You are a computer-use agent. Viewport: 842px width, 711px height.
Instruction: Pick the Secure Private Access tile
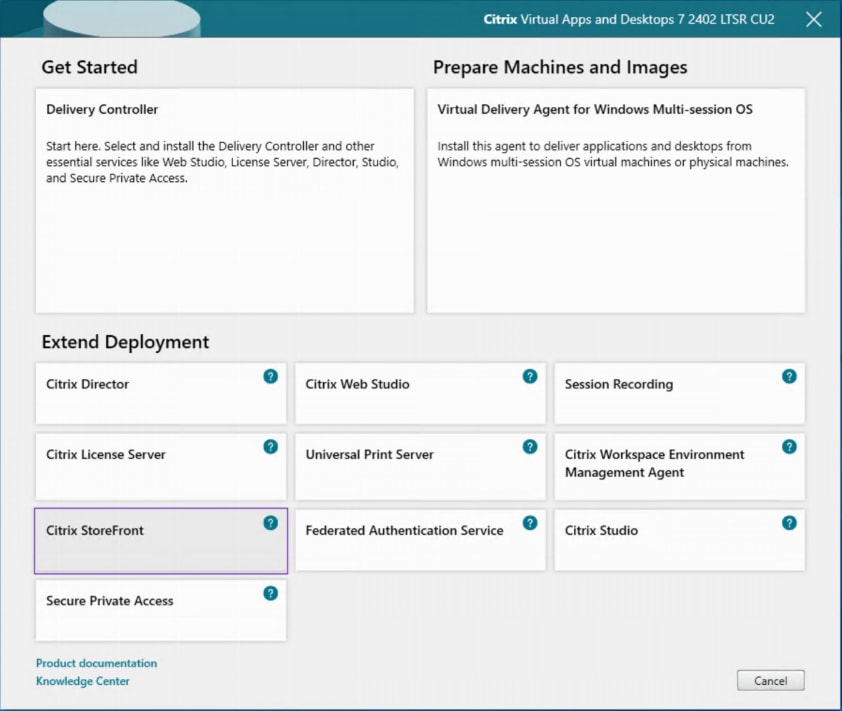click(x=161, y=611)
